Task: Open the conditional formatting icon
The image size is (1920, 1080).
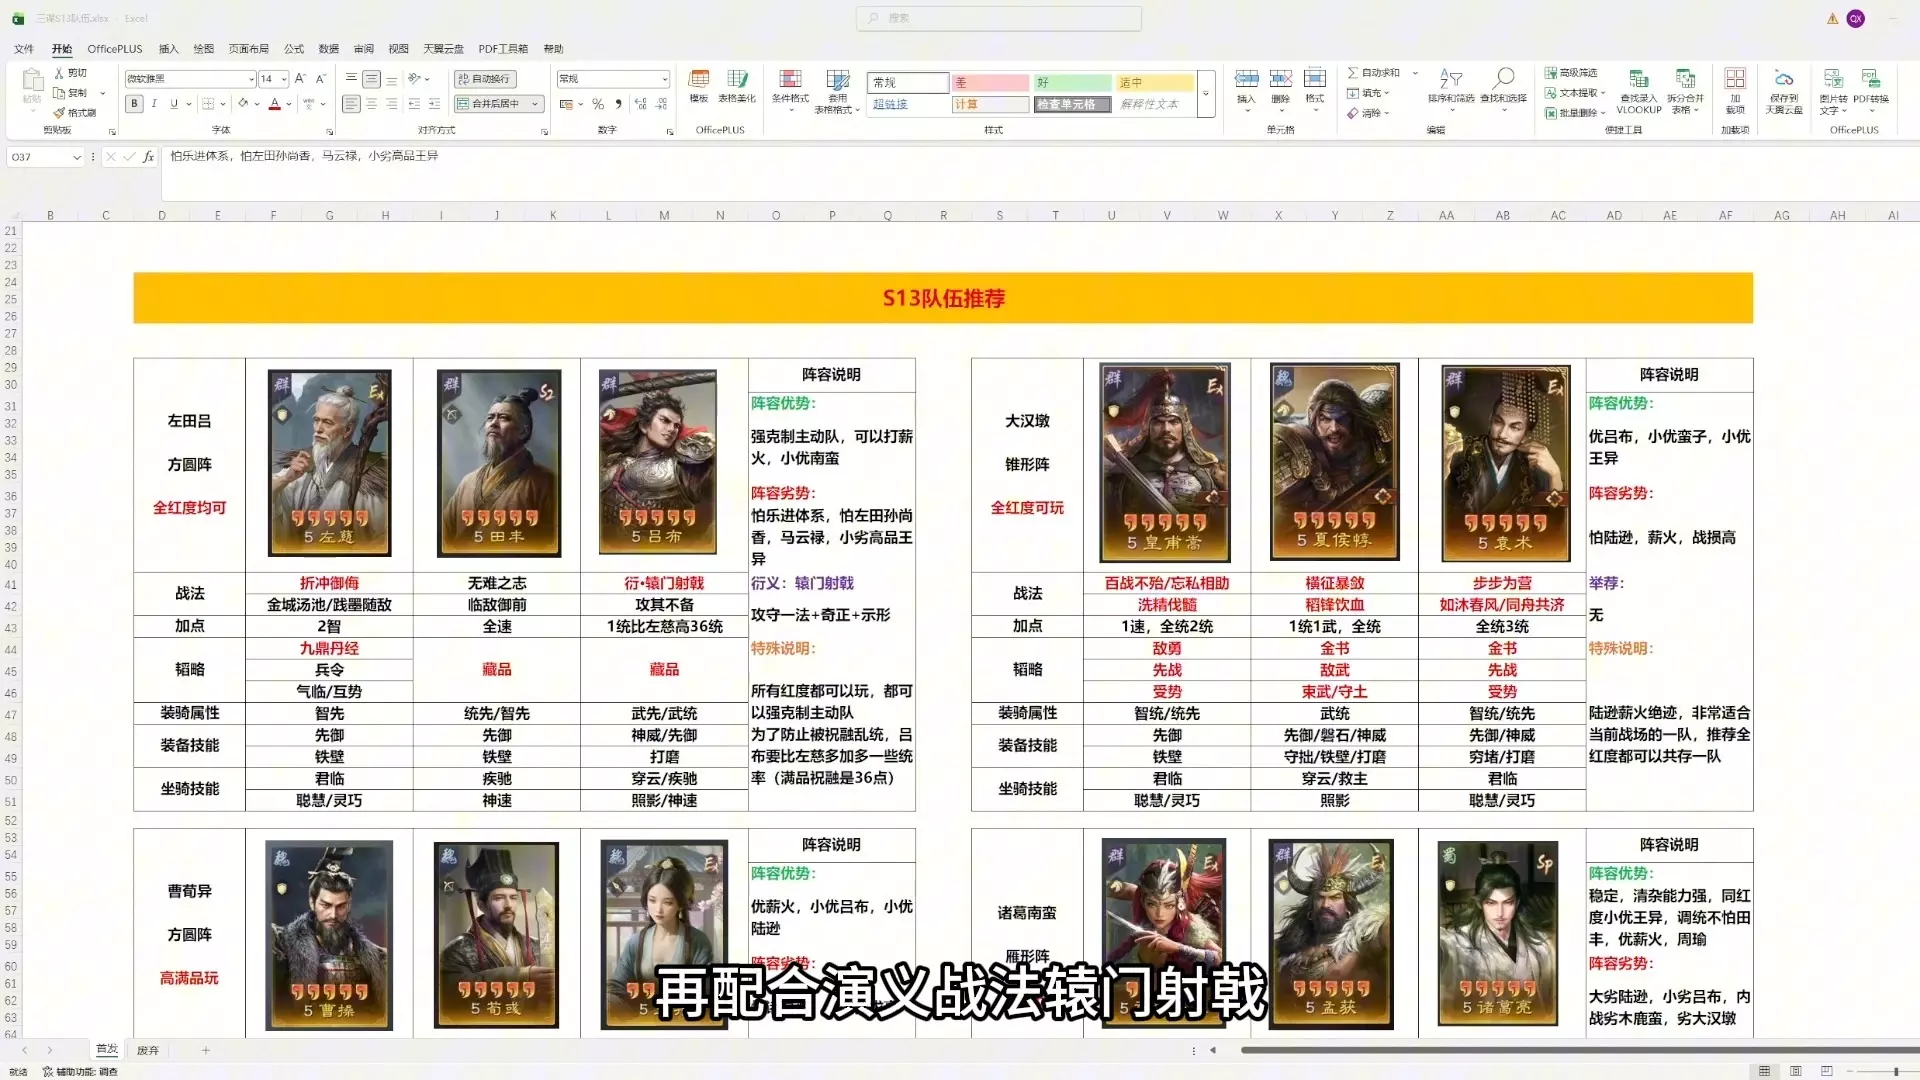Action: pos(790,80)
